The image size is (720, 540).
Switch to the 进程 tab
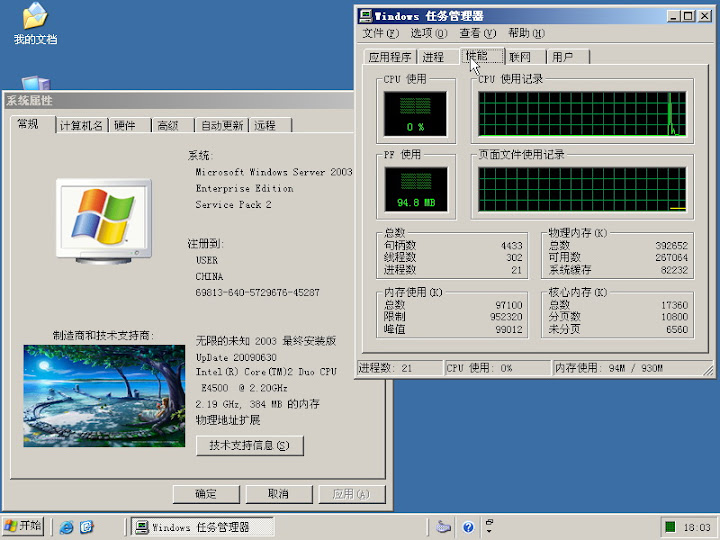click(x=433, y=57)
